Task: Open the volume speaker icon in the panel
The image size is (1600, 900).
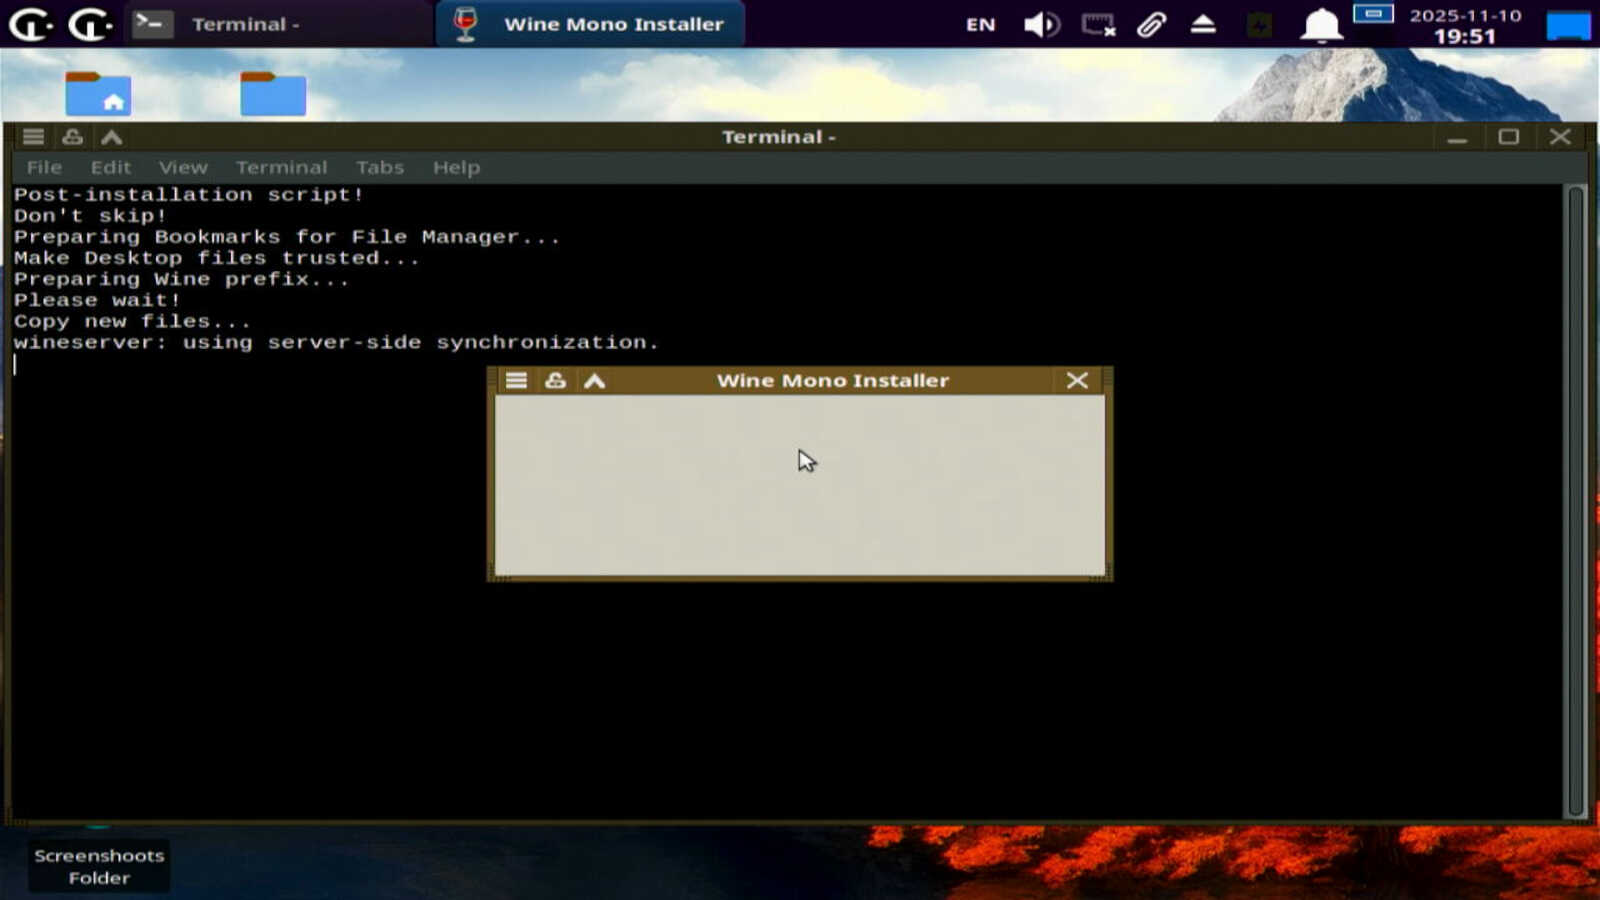Action: tap(1041, 24)
